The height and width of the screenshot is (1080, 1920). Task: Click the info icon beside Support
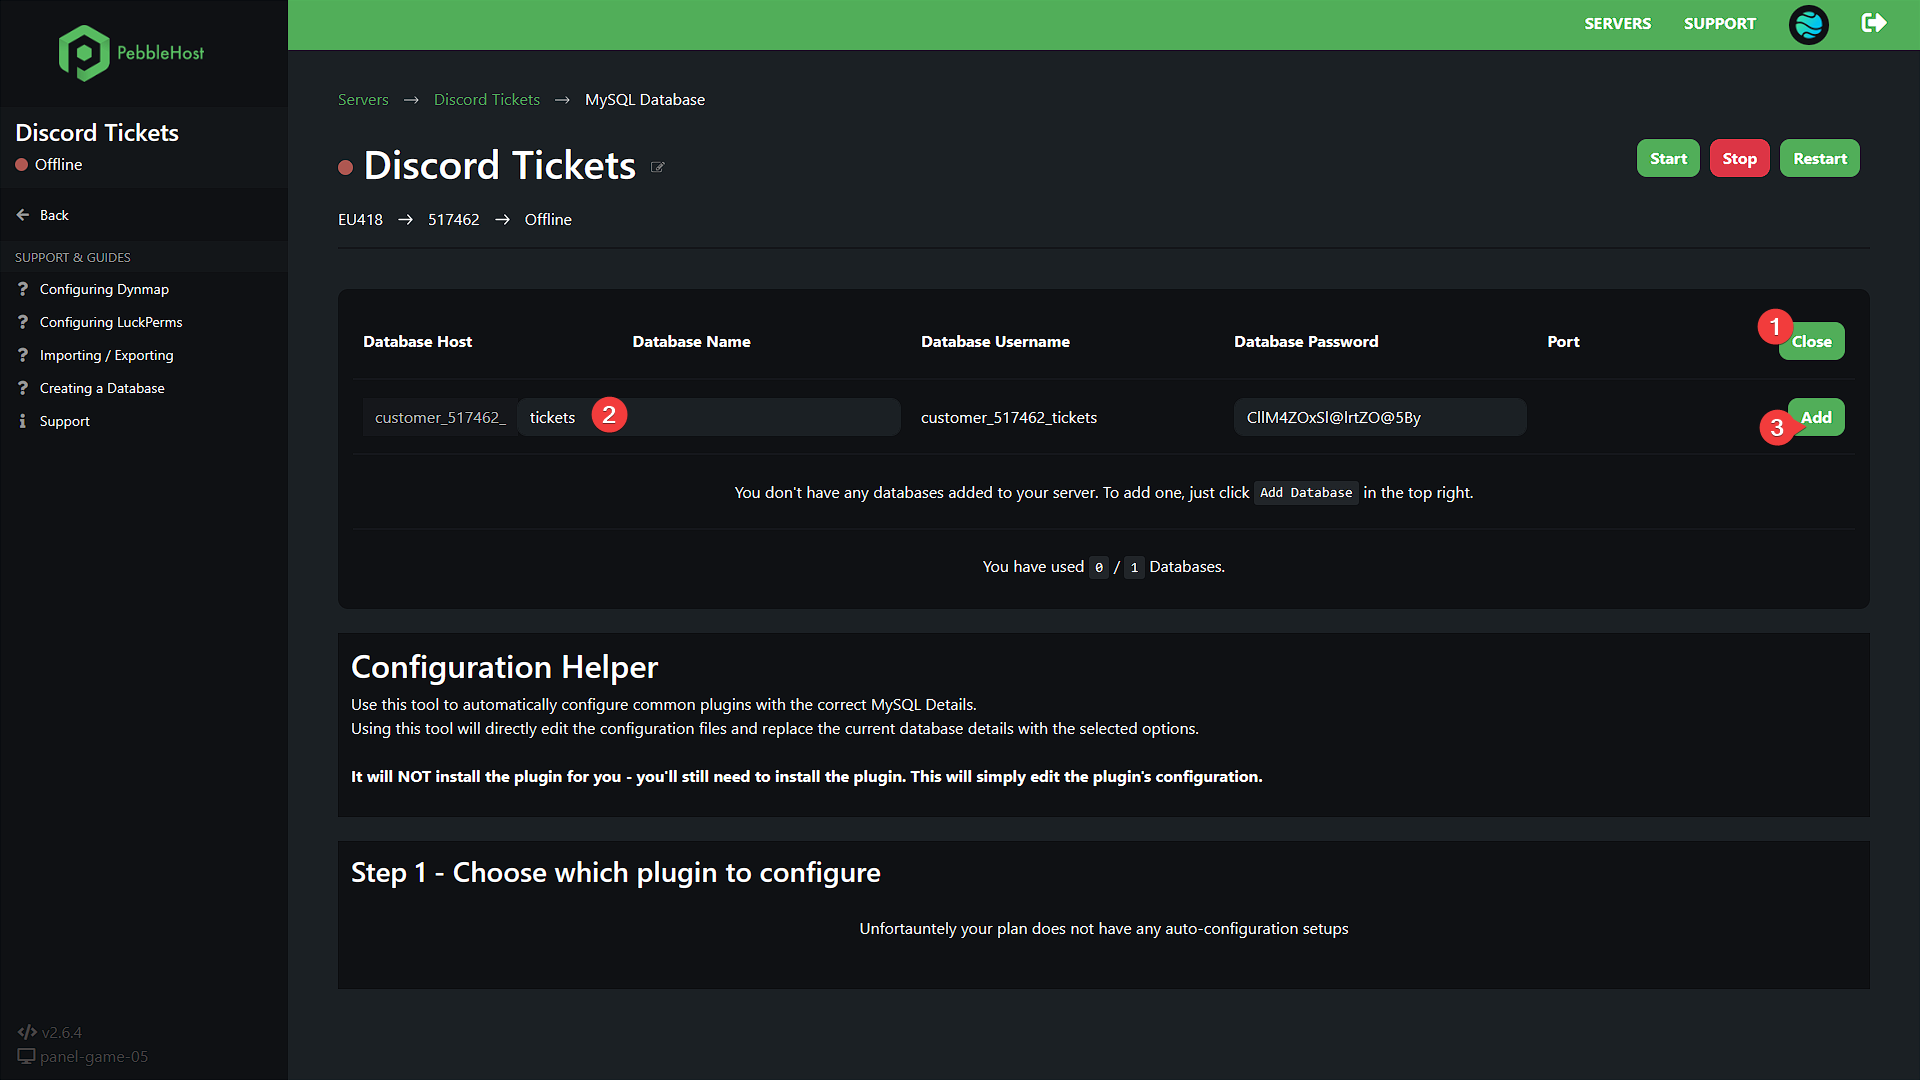click(x=22, y=421)
